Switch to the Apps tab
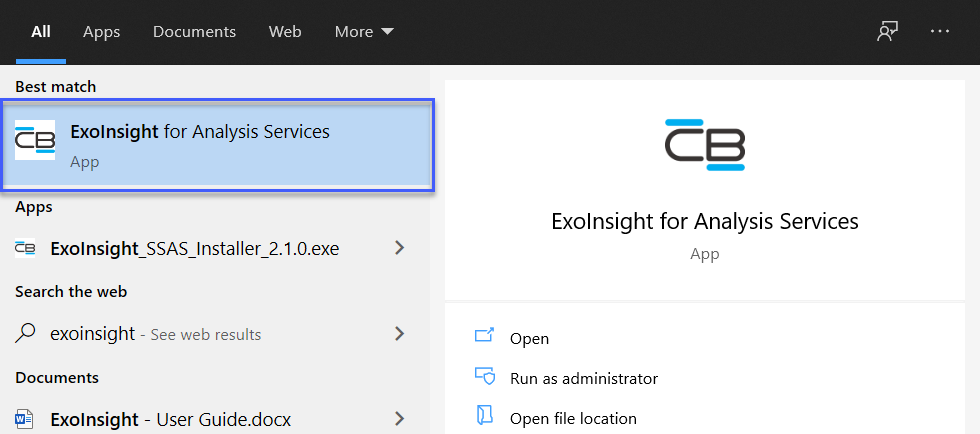This screenshot has width=980, height=434. click(x=101, y=32)
